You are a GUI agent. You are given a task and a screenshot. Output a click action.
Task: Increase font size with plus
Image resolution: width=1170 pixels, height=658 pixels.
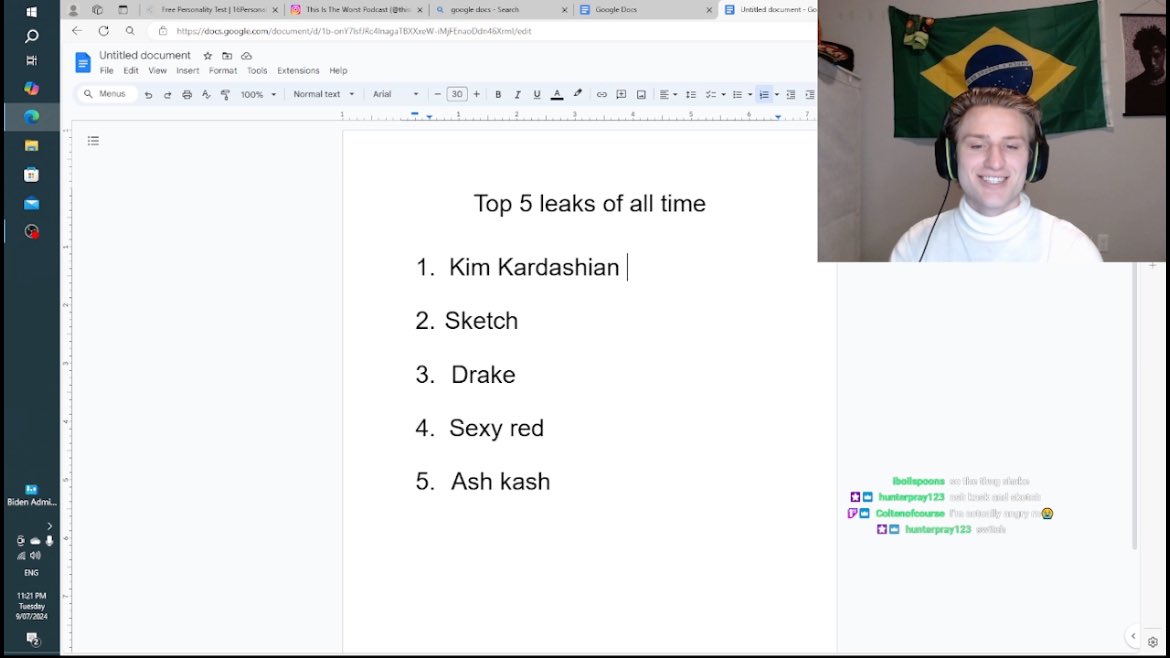point(476,94)
